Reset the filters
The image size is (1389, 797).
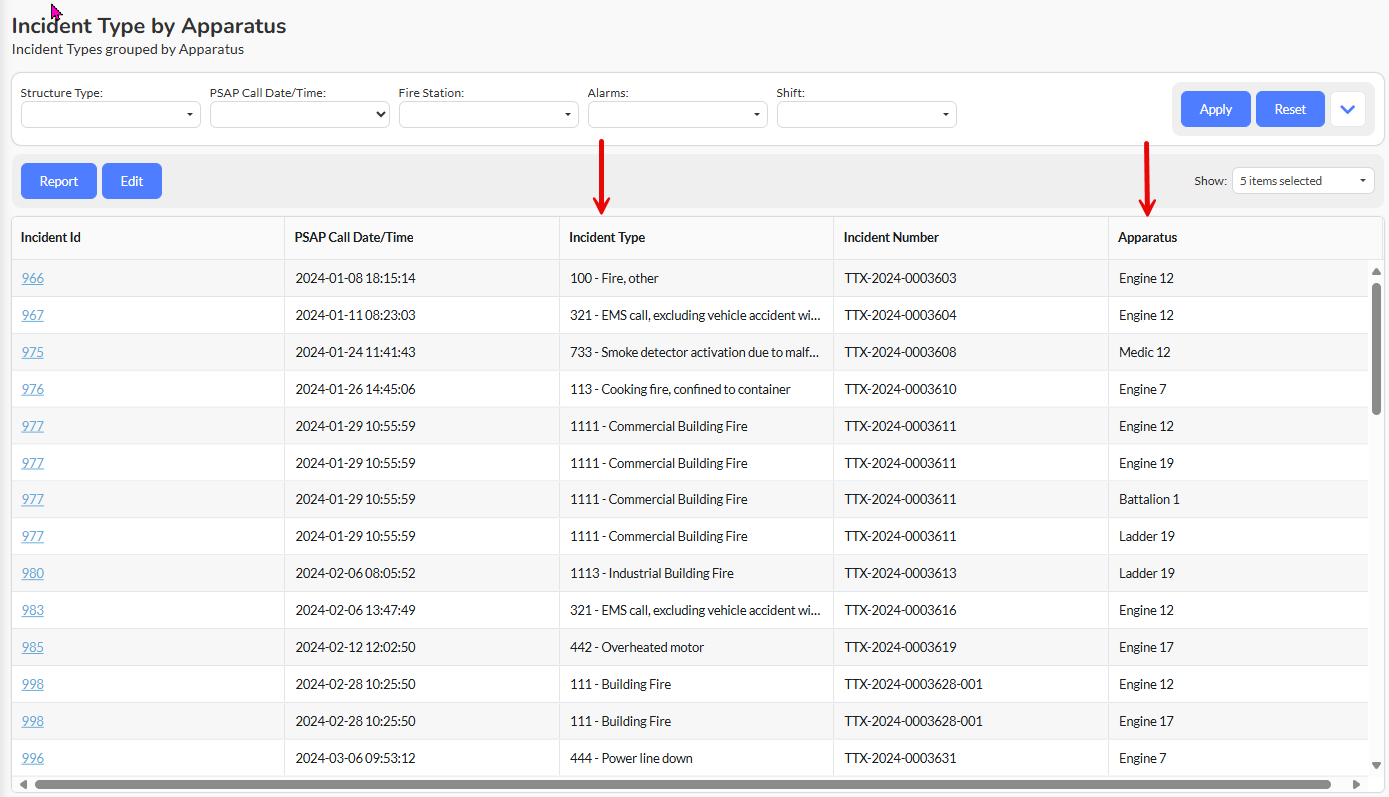coord(1289,109)
